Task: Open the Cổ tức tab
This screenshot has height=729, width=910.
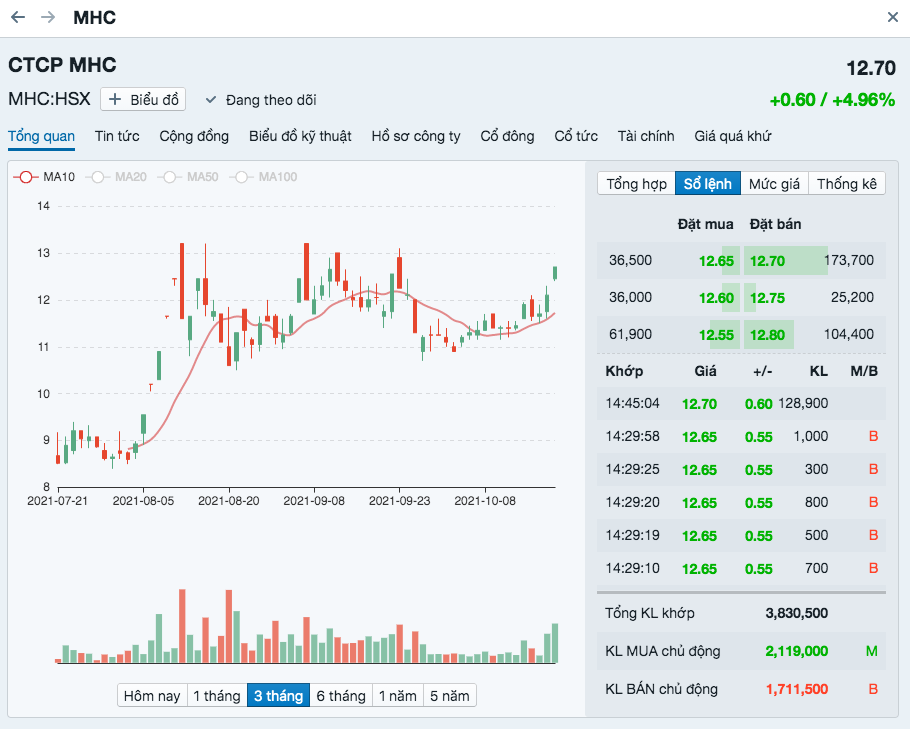Action: [x=576, y=136]
